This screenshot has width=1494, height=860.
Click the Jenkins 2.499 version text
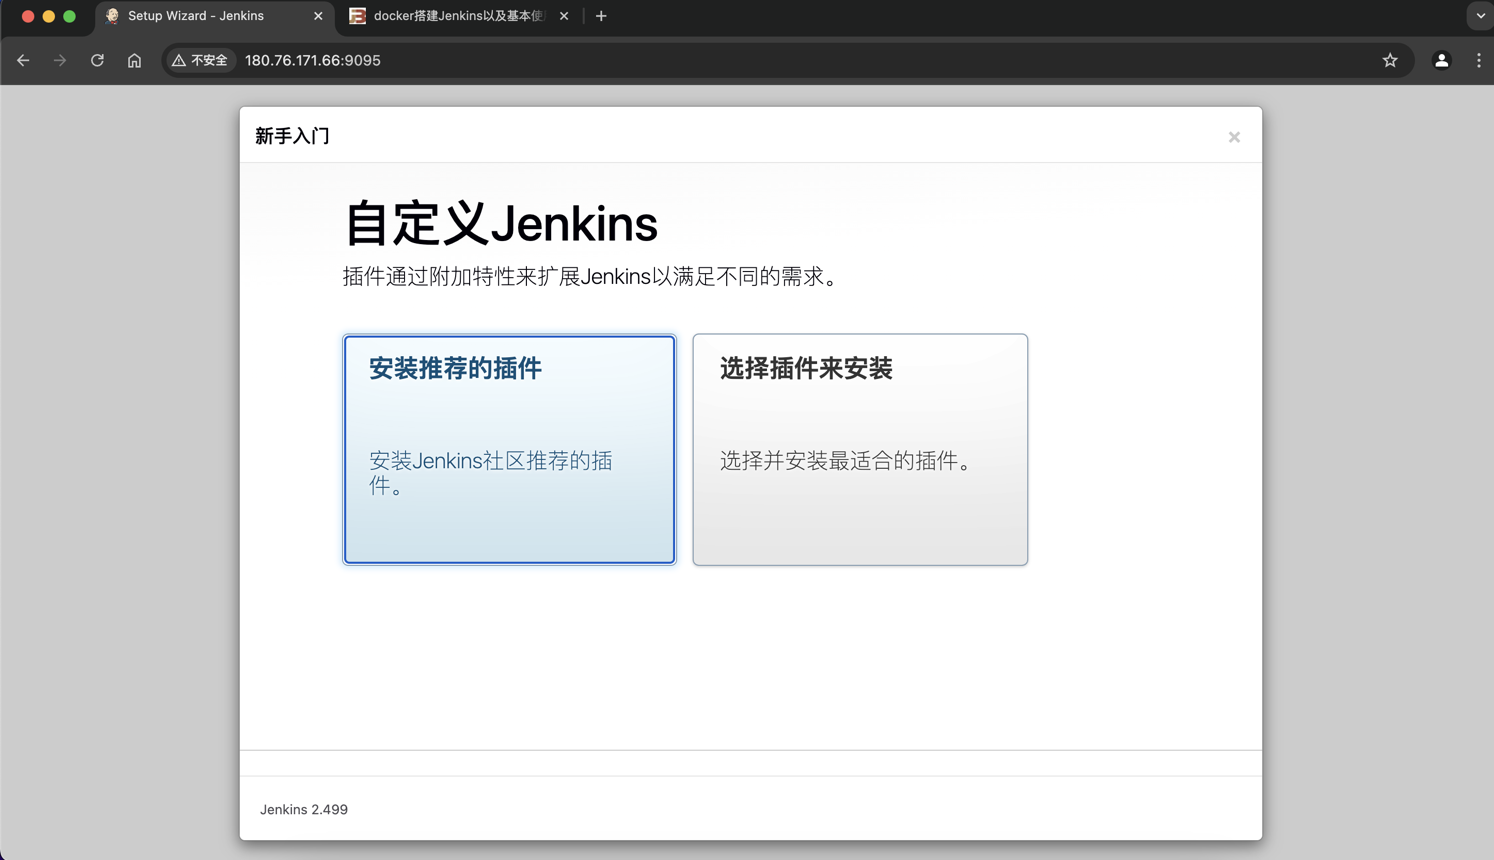304,810
